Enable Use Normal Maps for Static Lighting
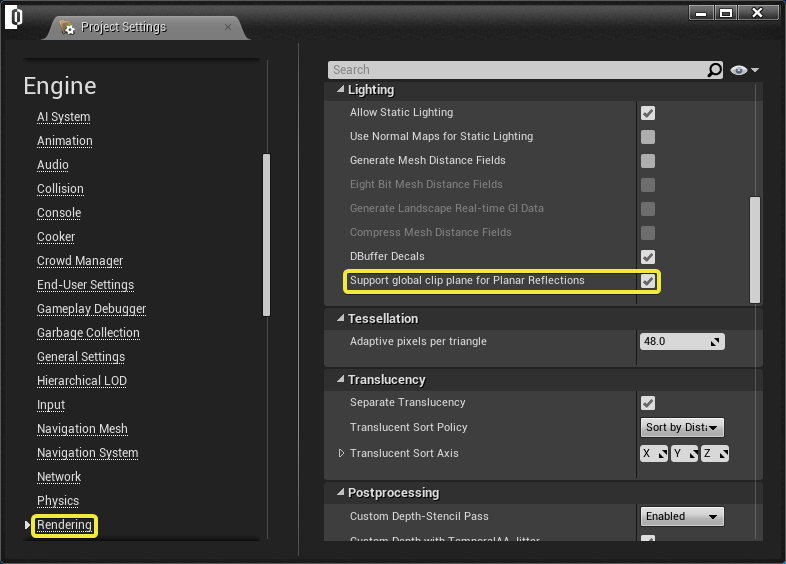The width and height of the screenshot is (786, 564). [x=648, y=137]
